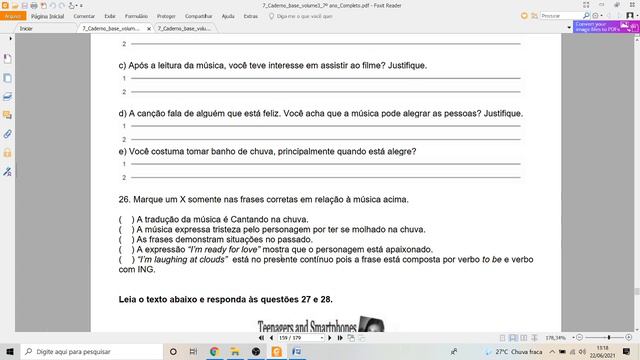Click the zoom out minus button
This screenshot has width=640, height=360.
580,338
